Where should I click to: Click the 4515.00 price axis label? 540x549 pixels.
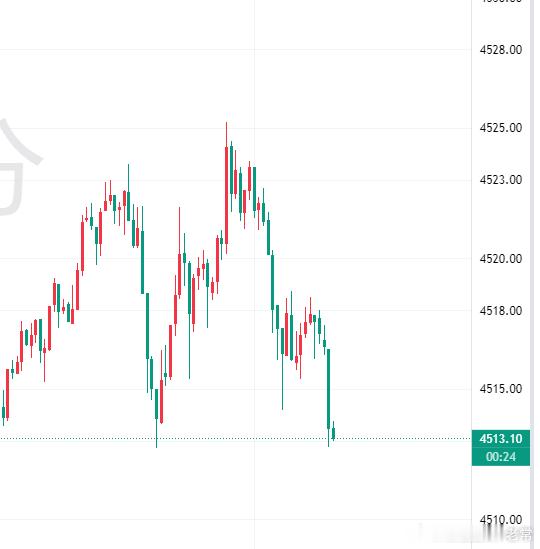pos(501,389)
